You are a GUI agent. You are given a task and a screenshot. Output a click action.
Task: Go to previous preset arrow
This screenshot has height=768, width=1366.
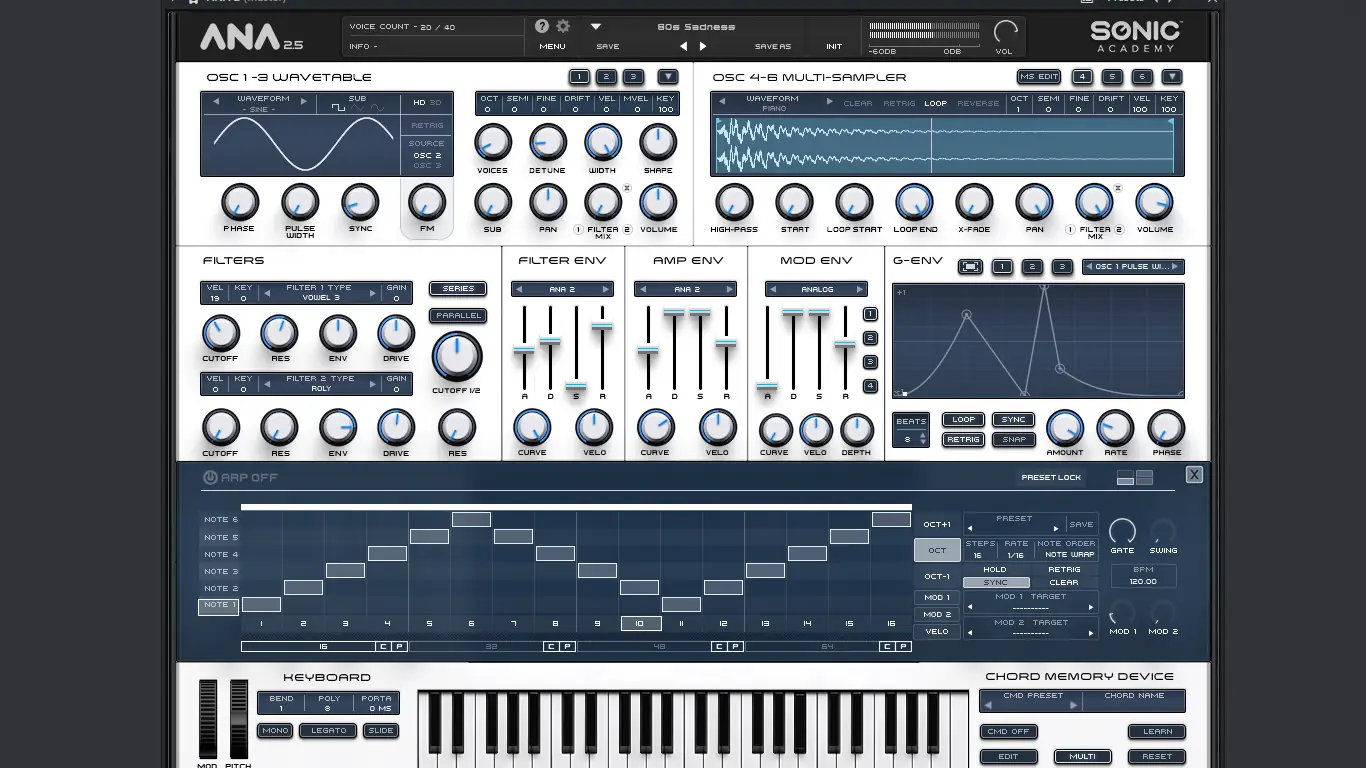(x=684, y=46)
